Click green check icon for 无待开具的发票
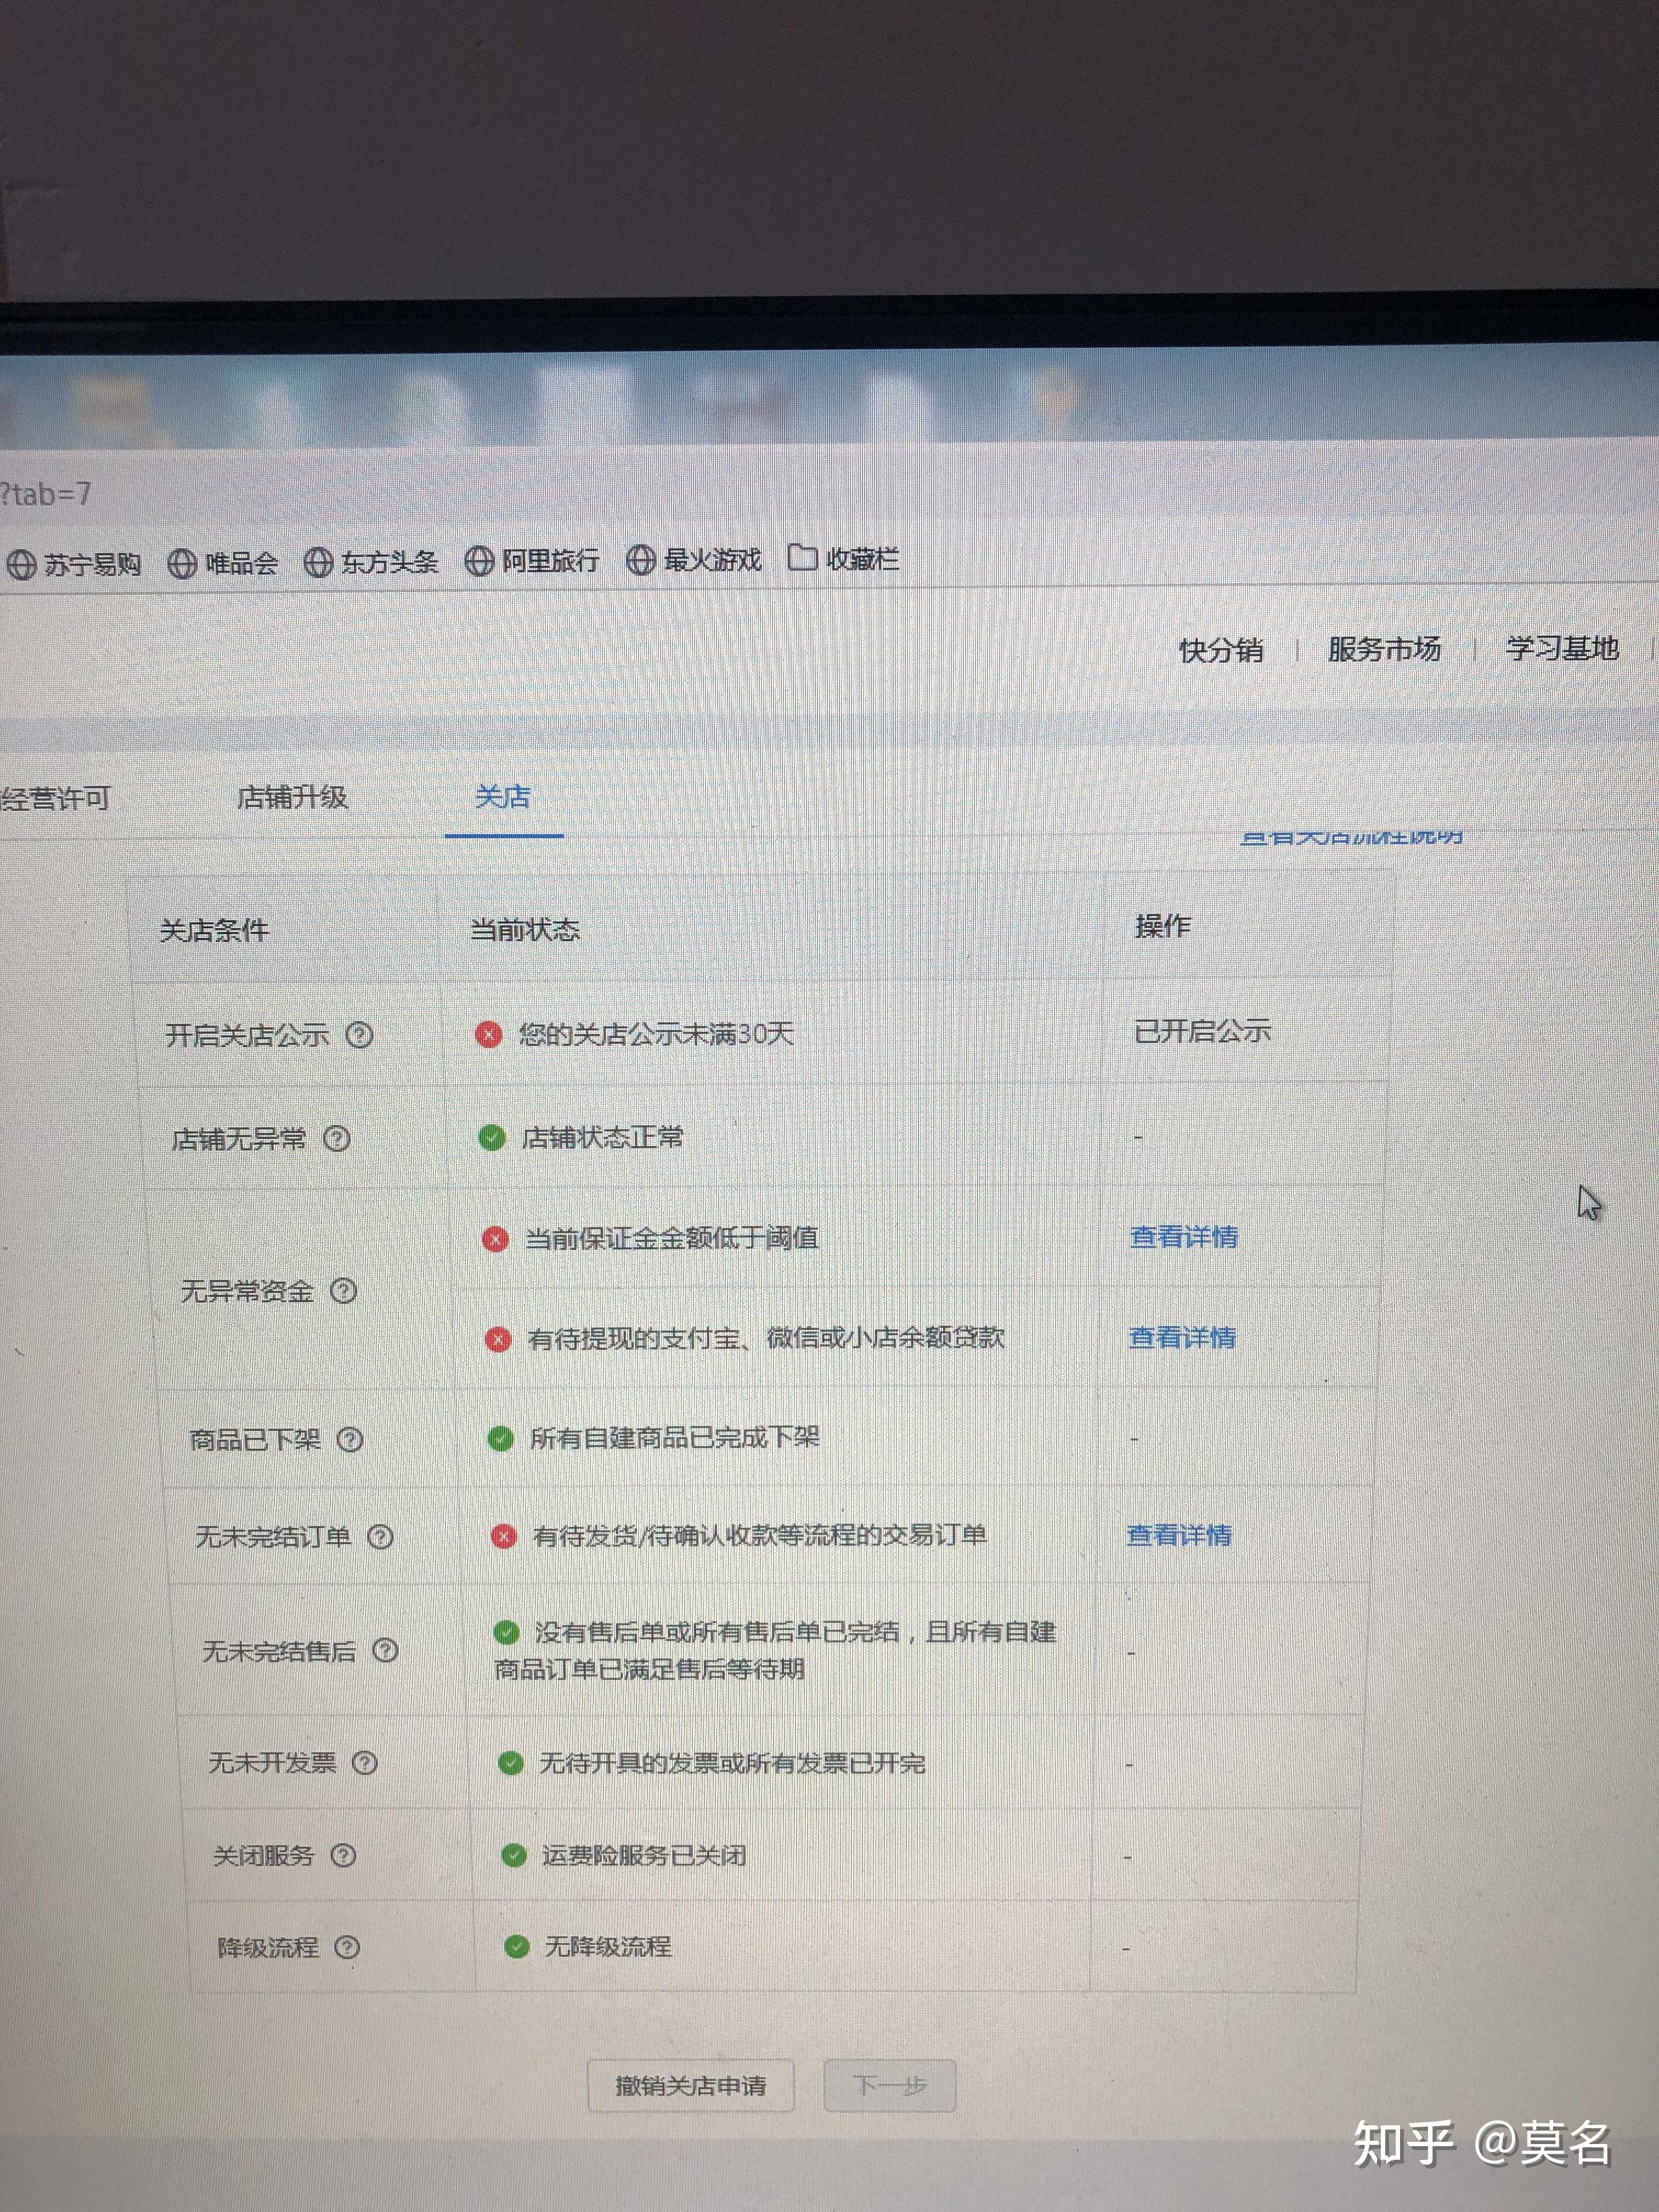 point(510,1762)
